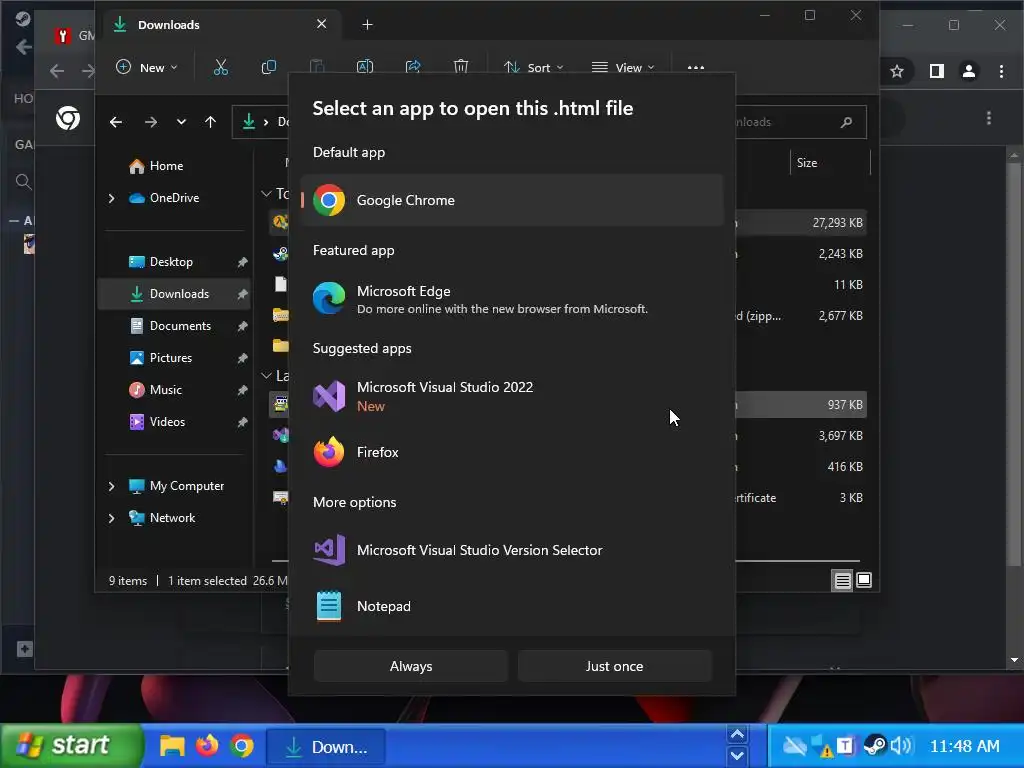
Task: Close the Downloads tab
Action: [x=321, y=24]
